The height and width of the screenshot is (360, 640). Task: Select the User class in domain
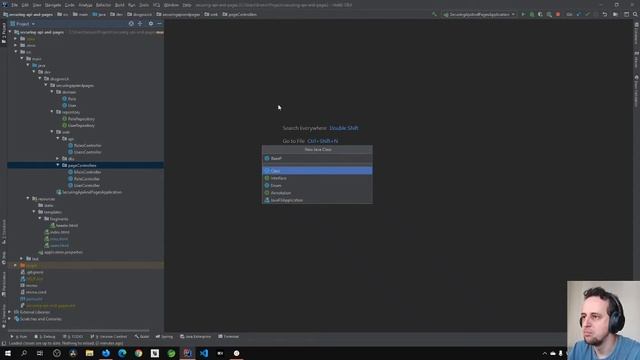click(72, 105)
